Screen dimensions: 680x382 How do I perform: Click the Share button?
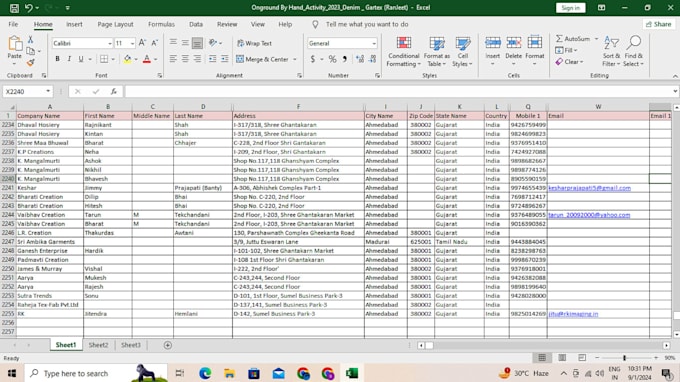(659, 24)
